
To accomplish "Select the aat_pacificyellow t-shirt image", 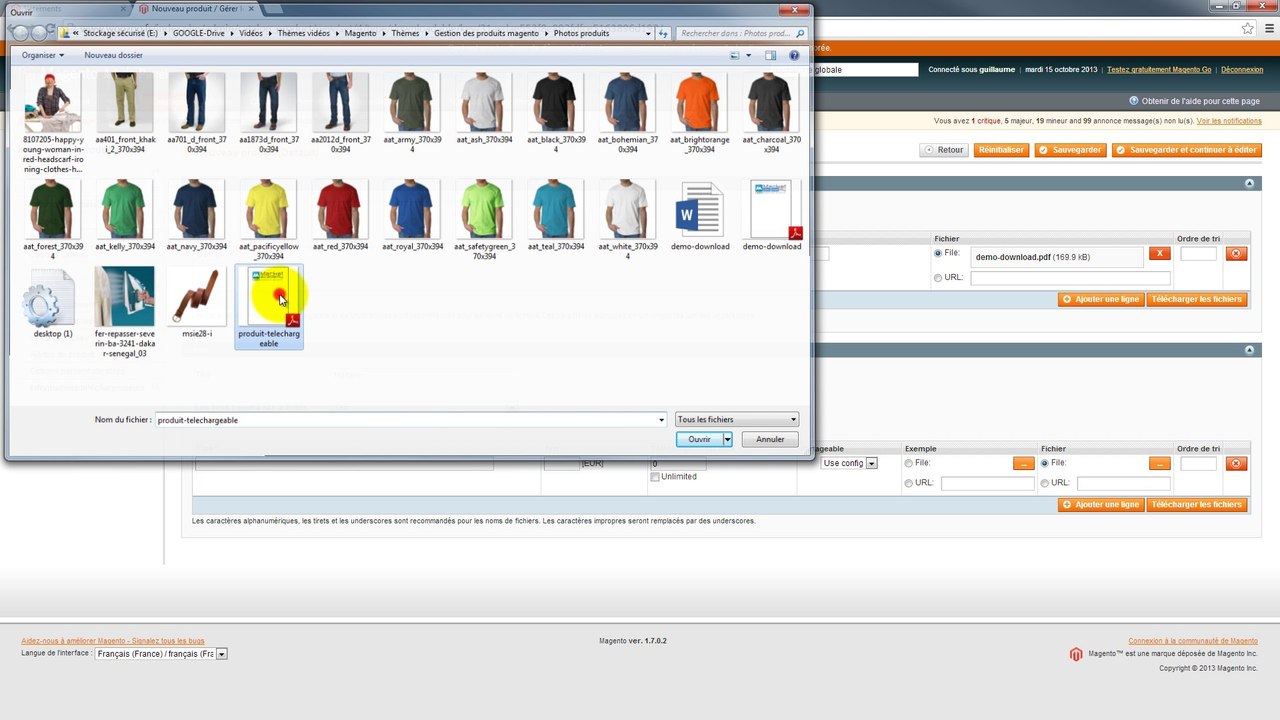I will click(269, 220).
